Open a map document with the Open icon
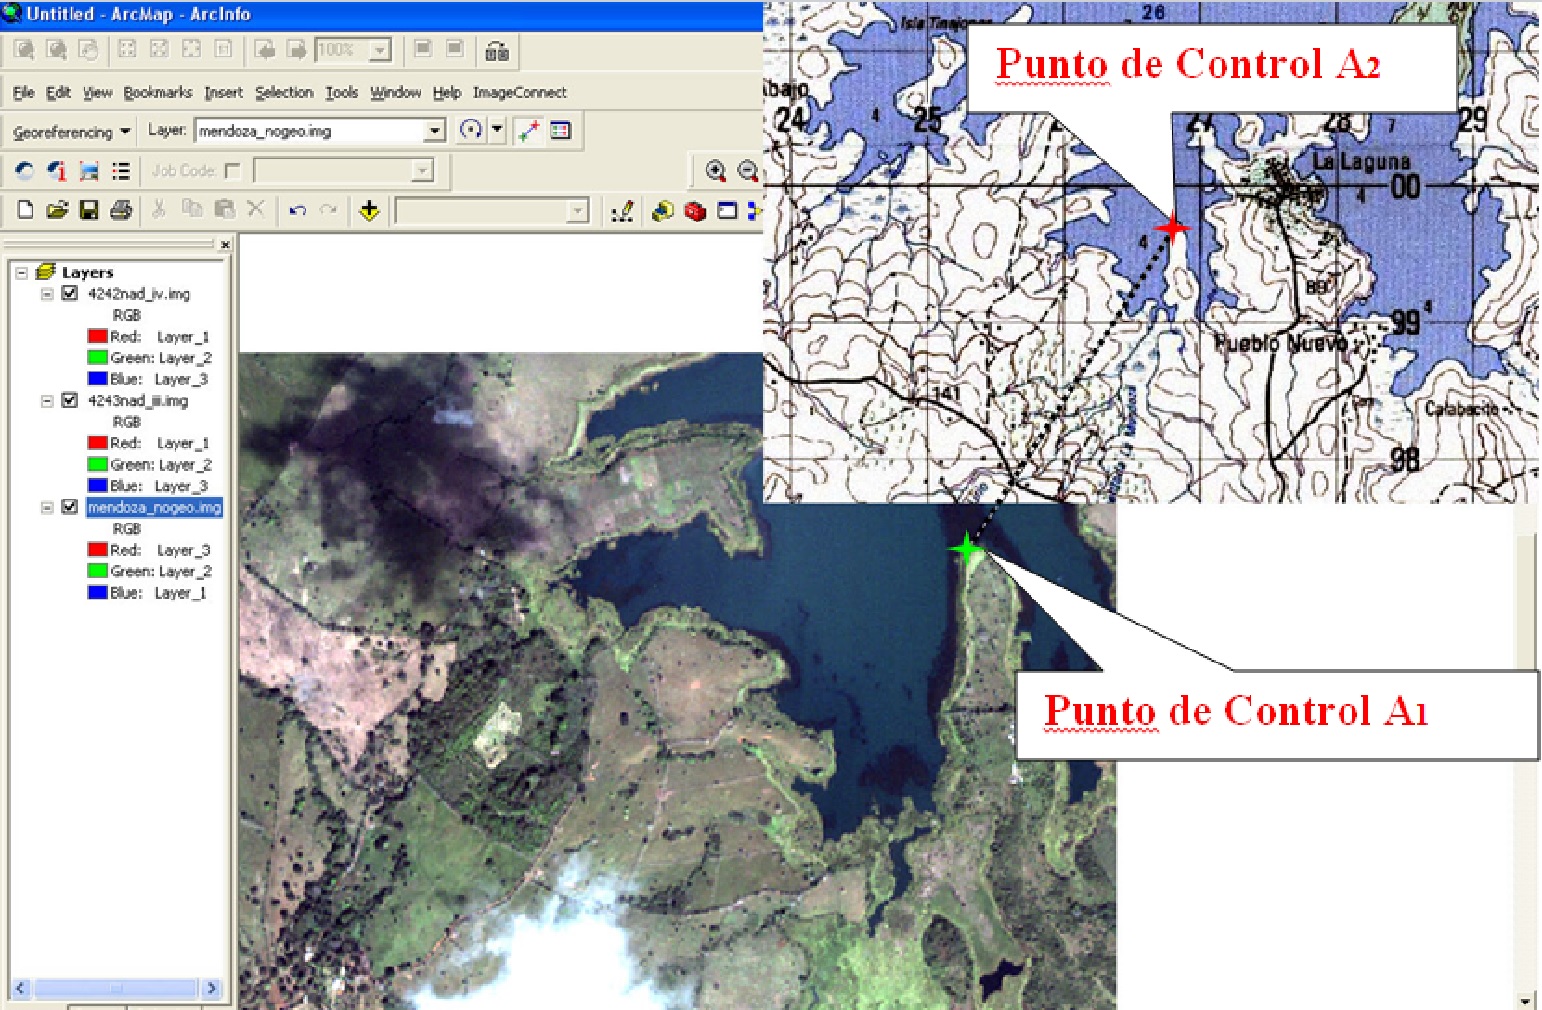 [58, 210]
